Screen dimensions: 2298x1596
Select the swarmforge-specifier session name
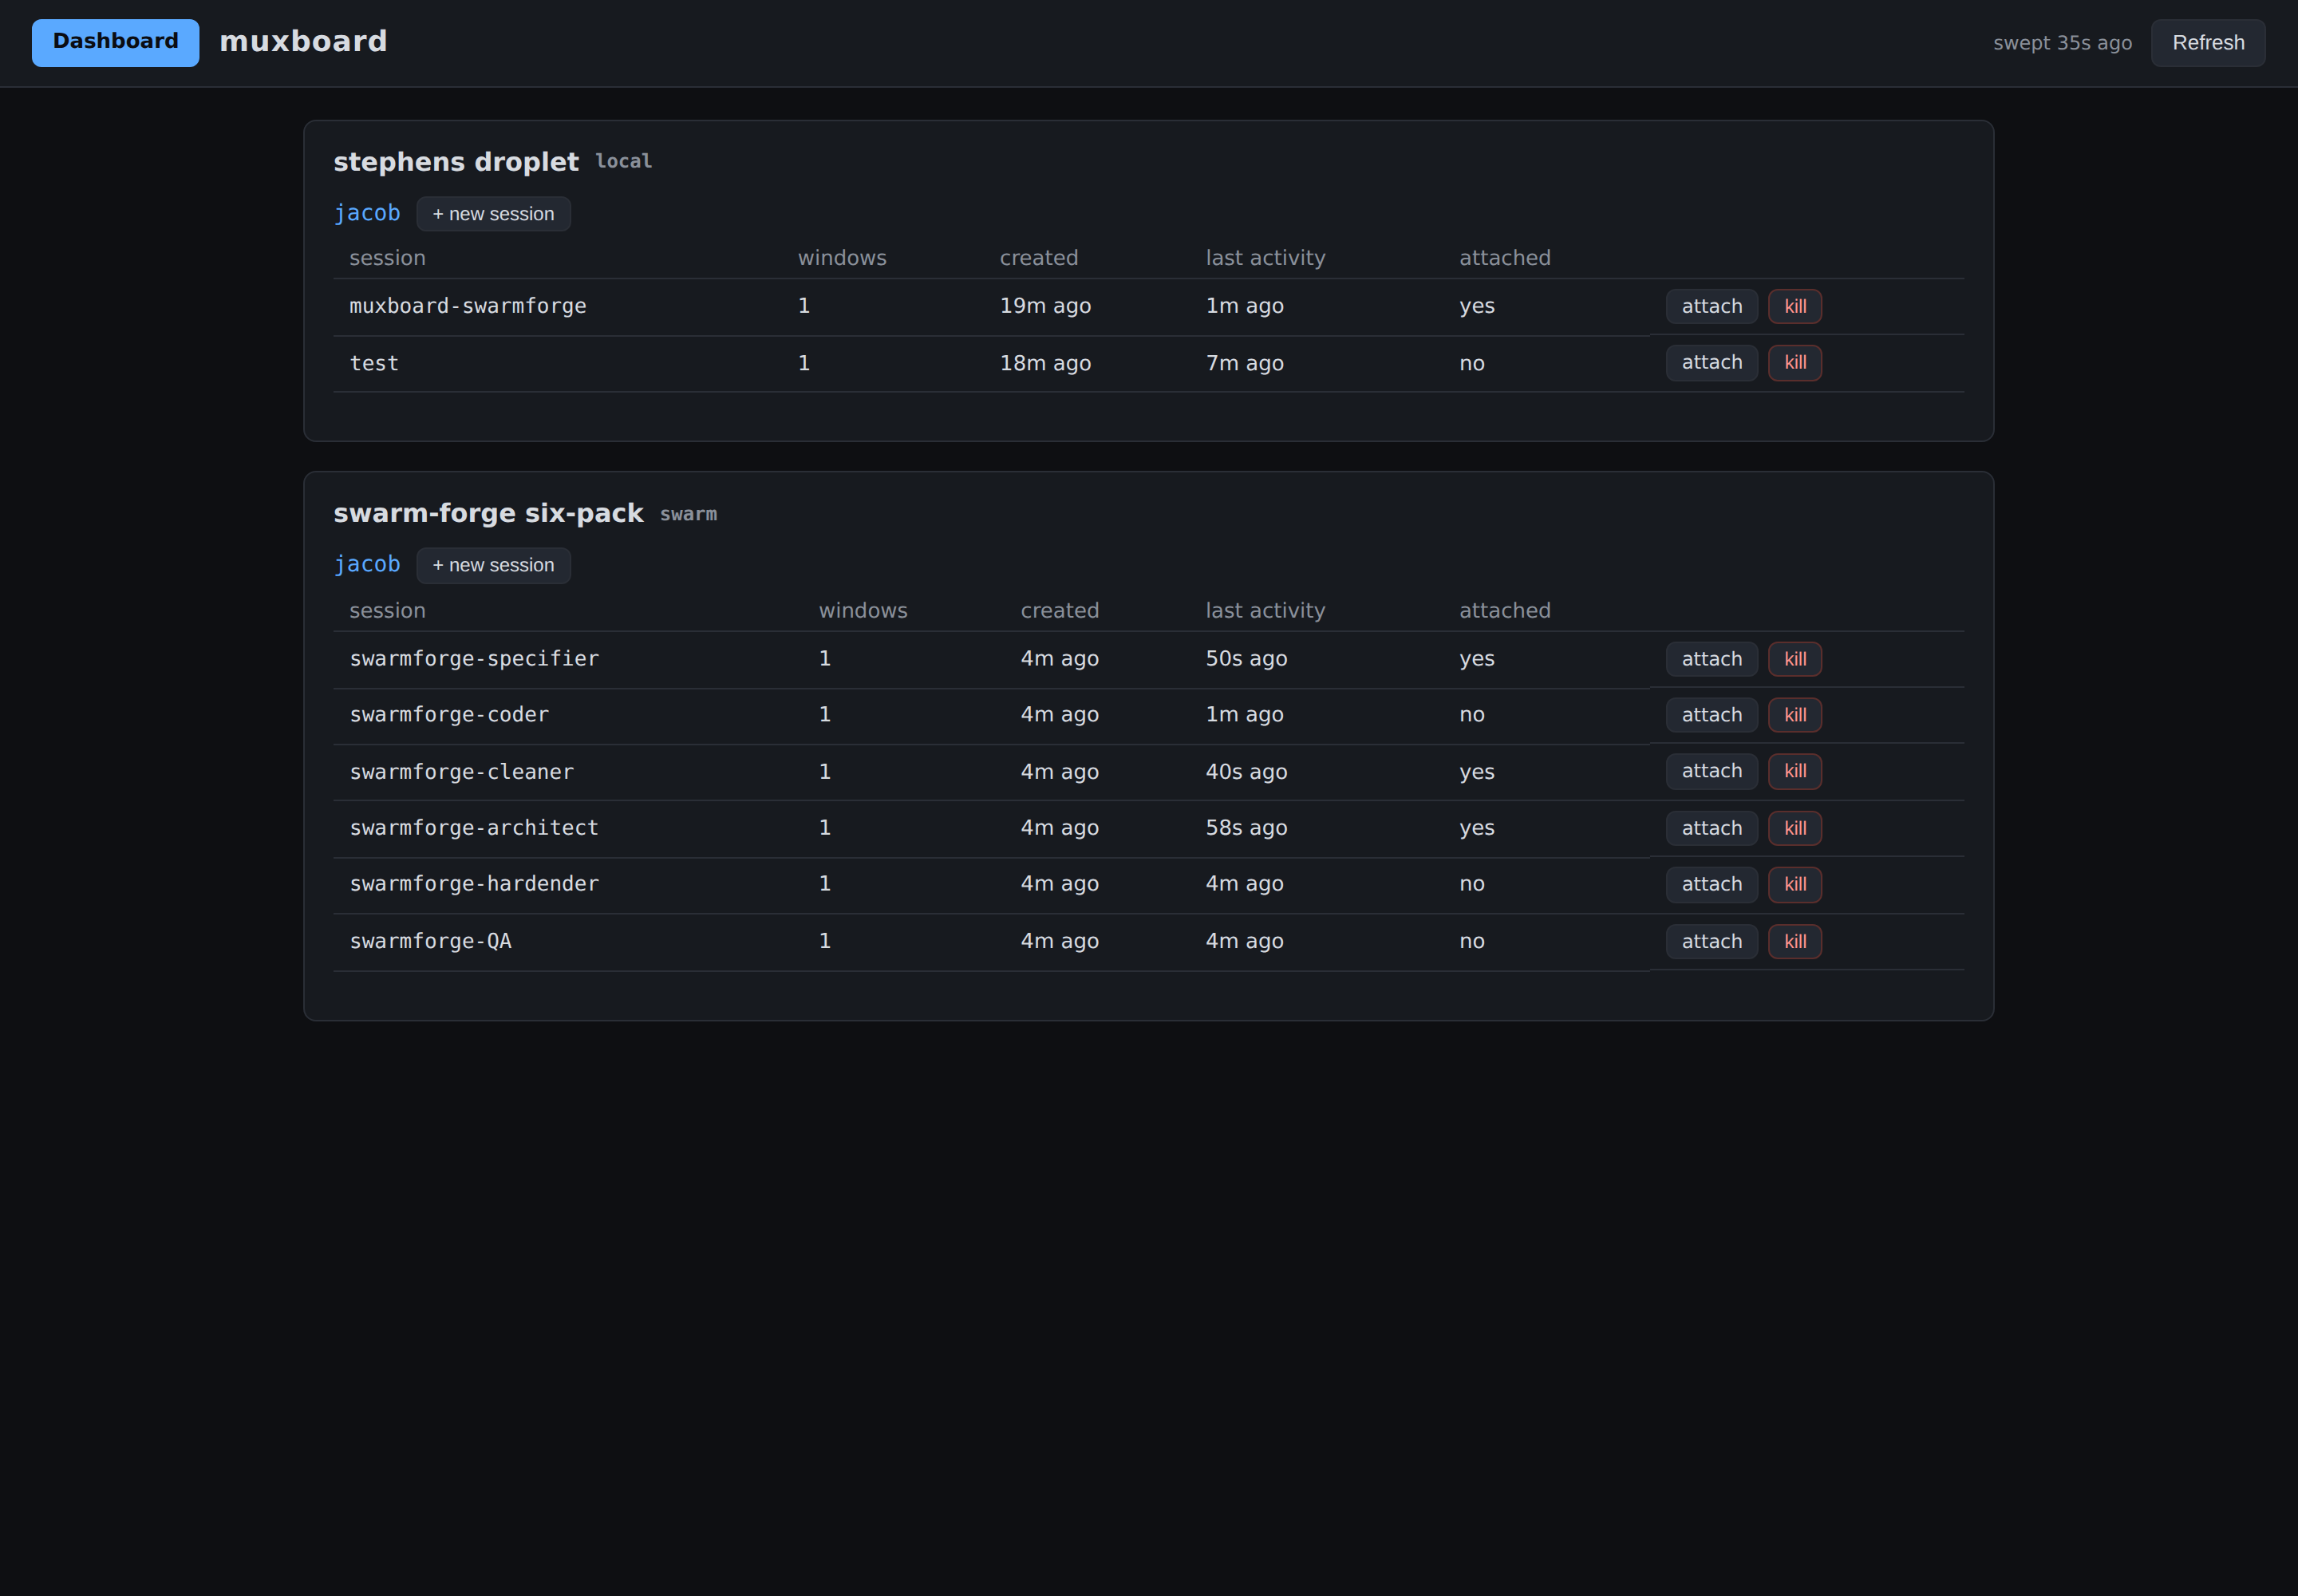(x=474, y=658)
